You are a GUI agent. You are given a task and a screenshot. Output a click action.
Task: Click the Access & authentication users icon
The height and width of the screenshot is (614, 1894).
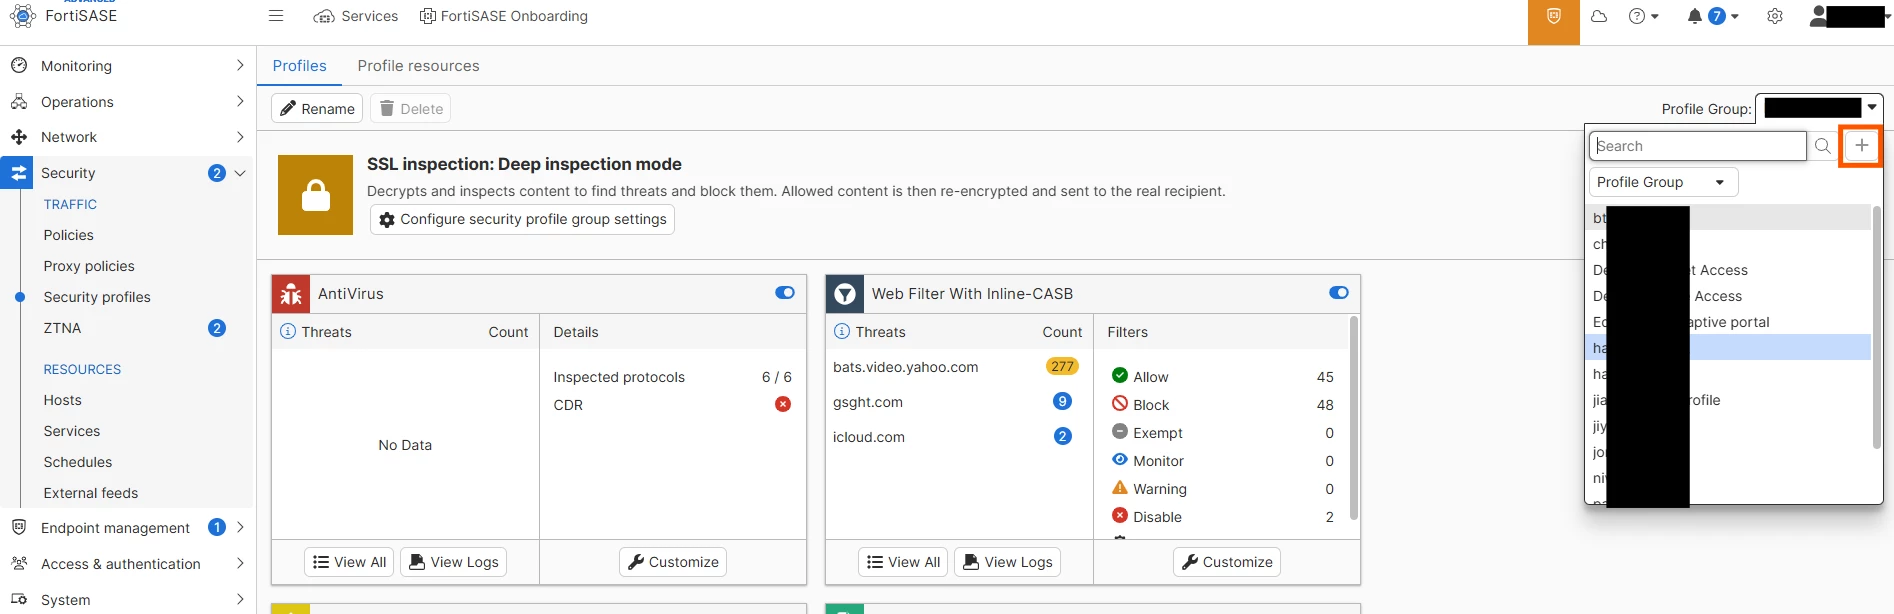tap(19, 563)
